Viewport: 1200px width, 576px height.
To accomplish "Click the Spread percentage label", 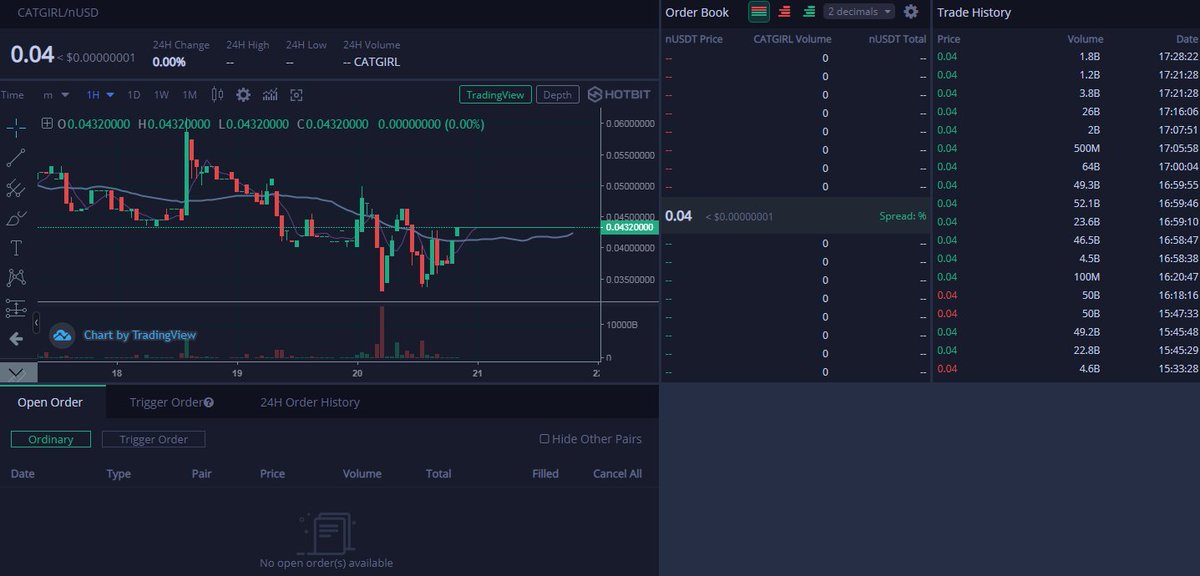I will click(903, 216).
